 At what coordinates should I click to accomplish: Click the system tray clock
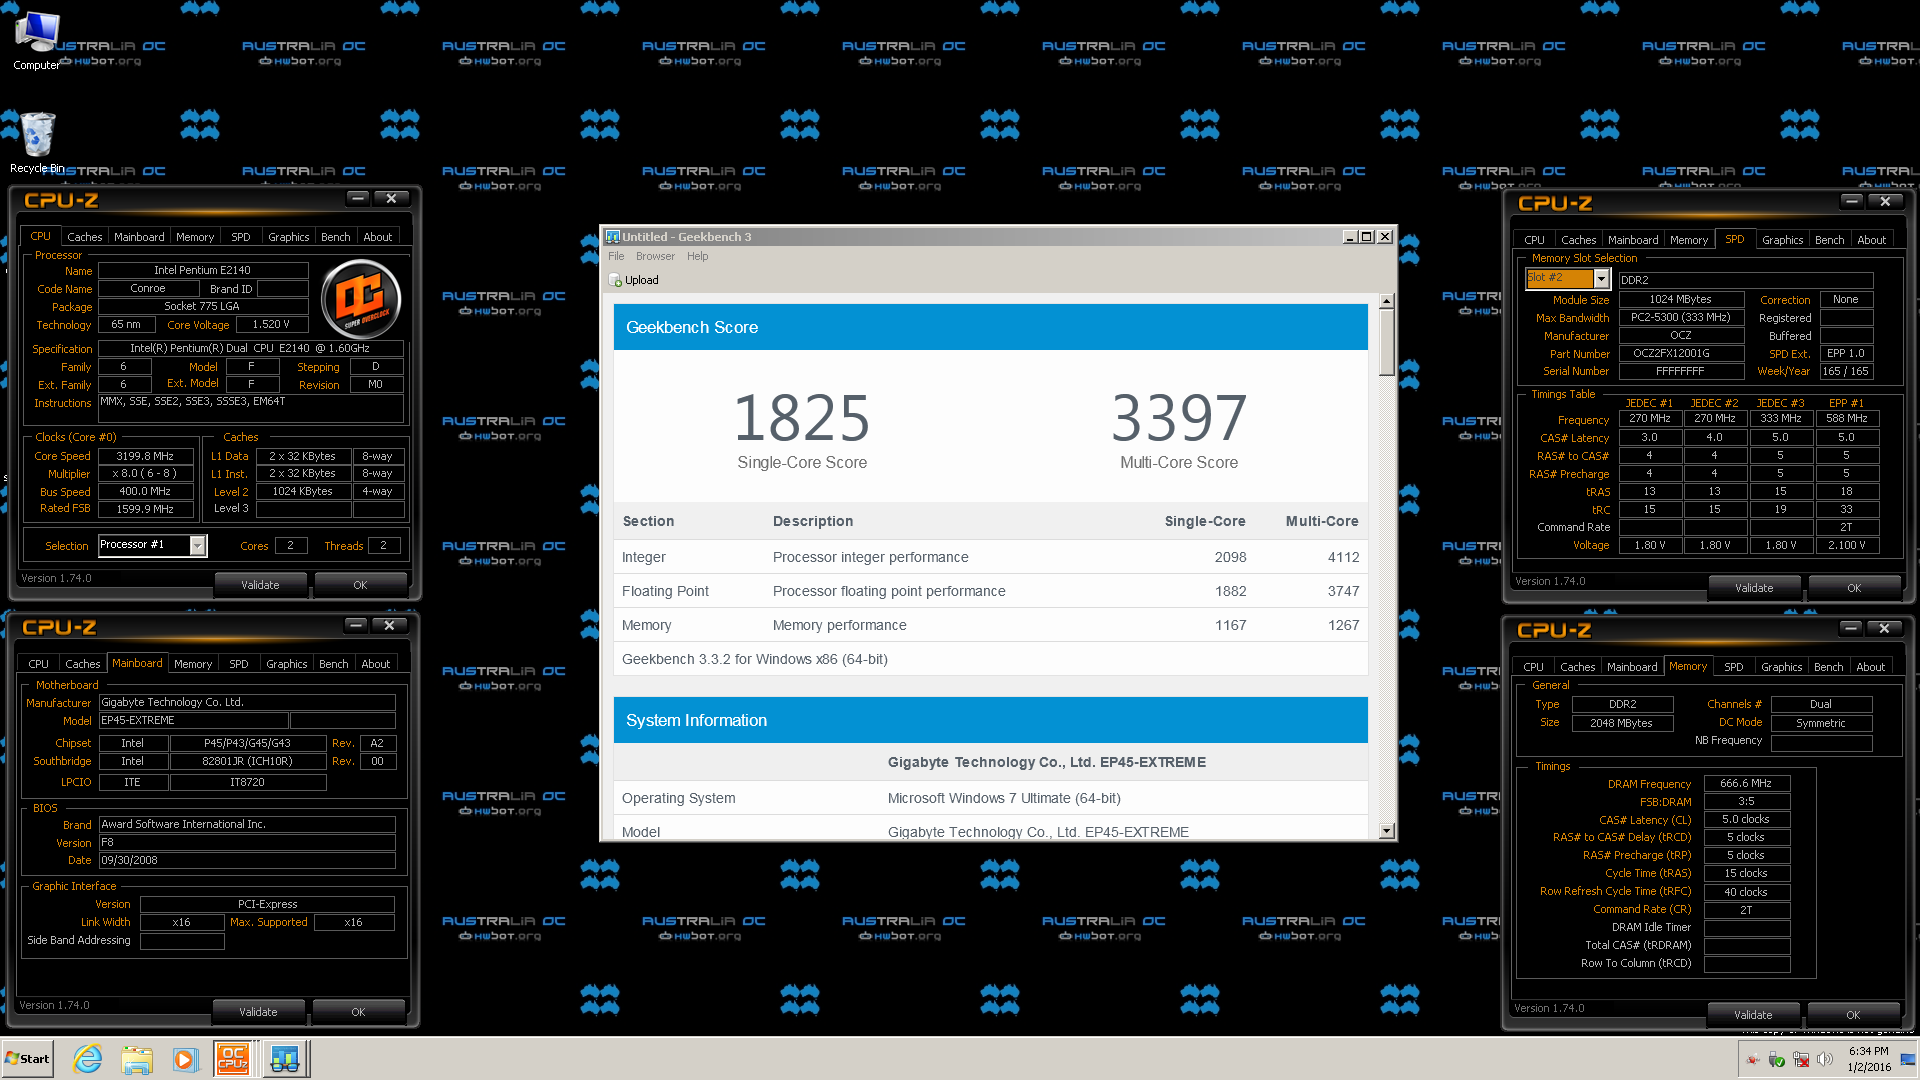1869,1059
